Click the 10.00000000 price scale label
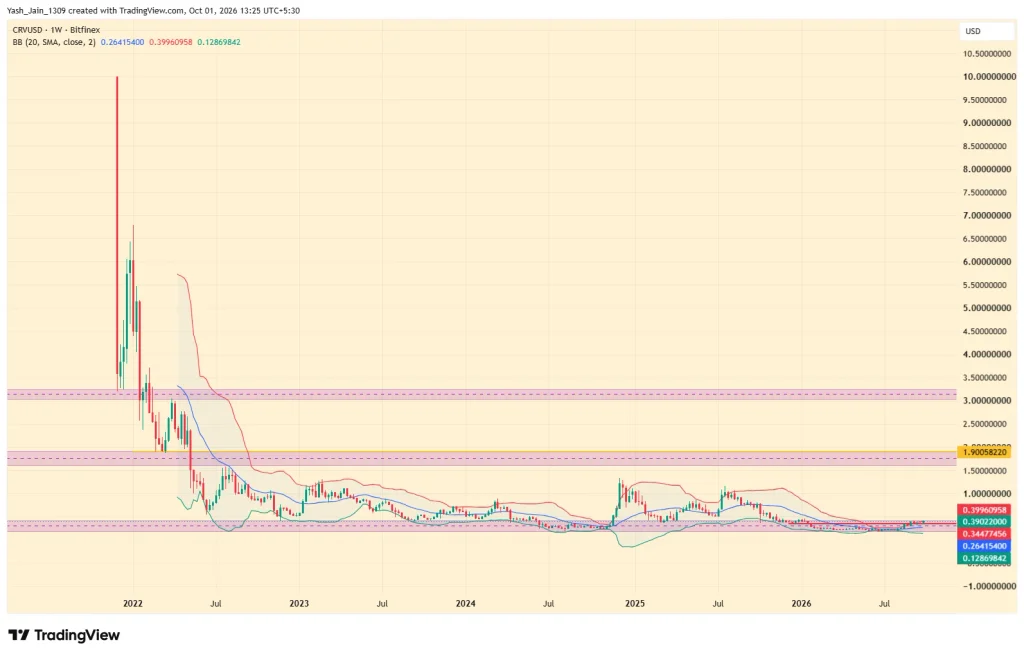The image size is (1024, 656). (x=987, y=76)
